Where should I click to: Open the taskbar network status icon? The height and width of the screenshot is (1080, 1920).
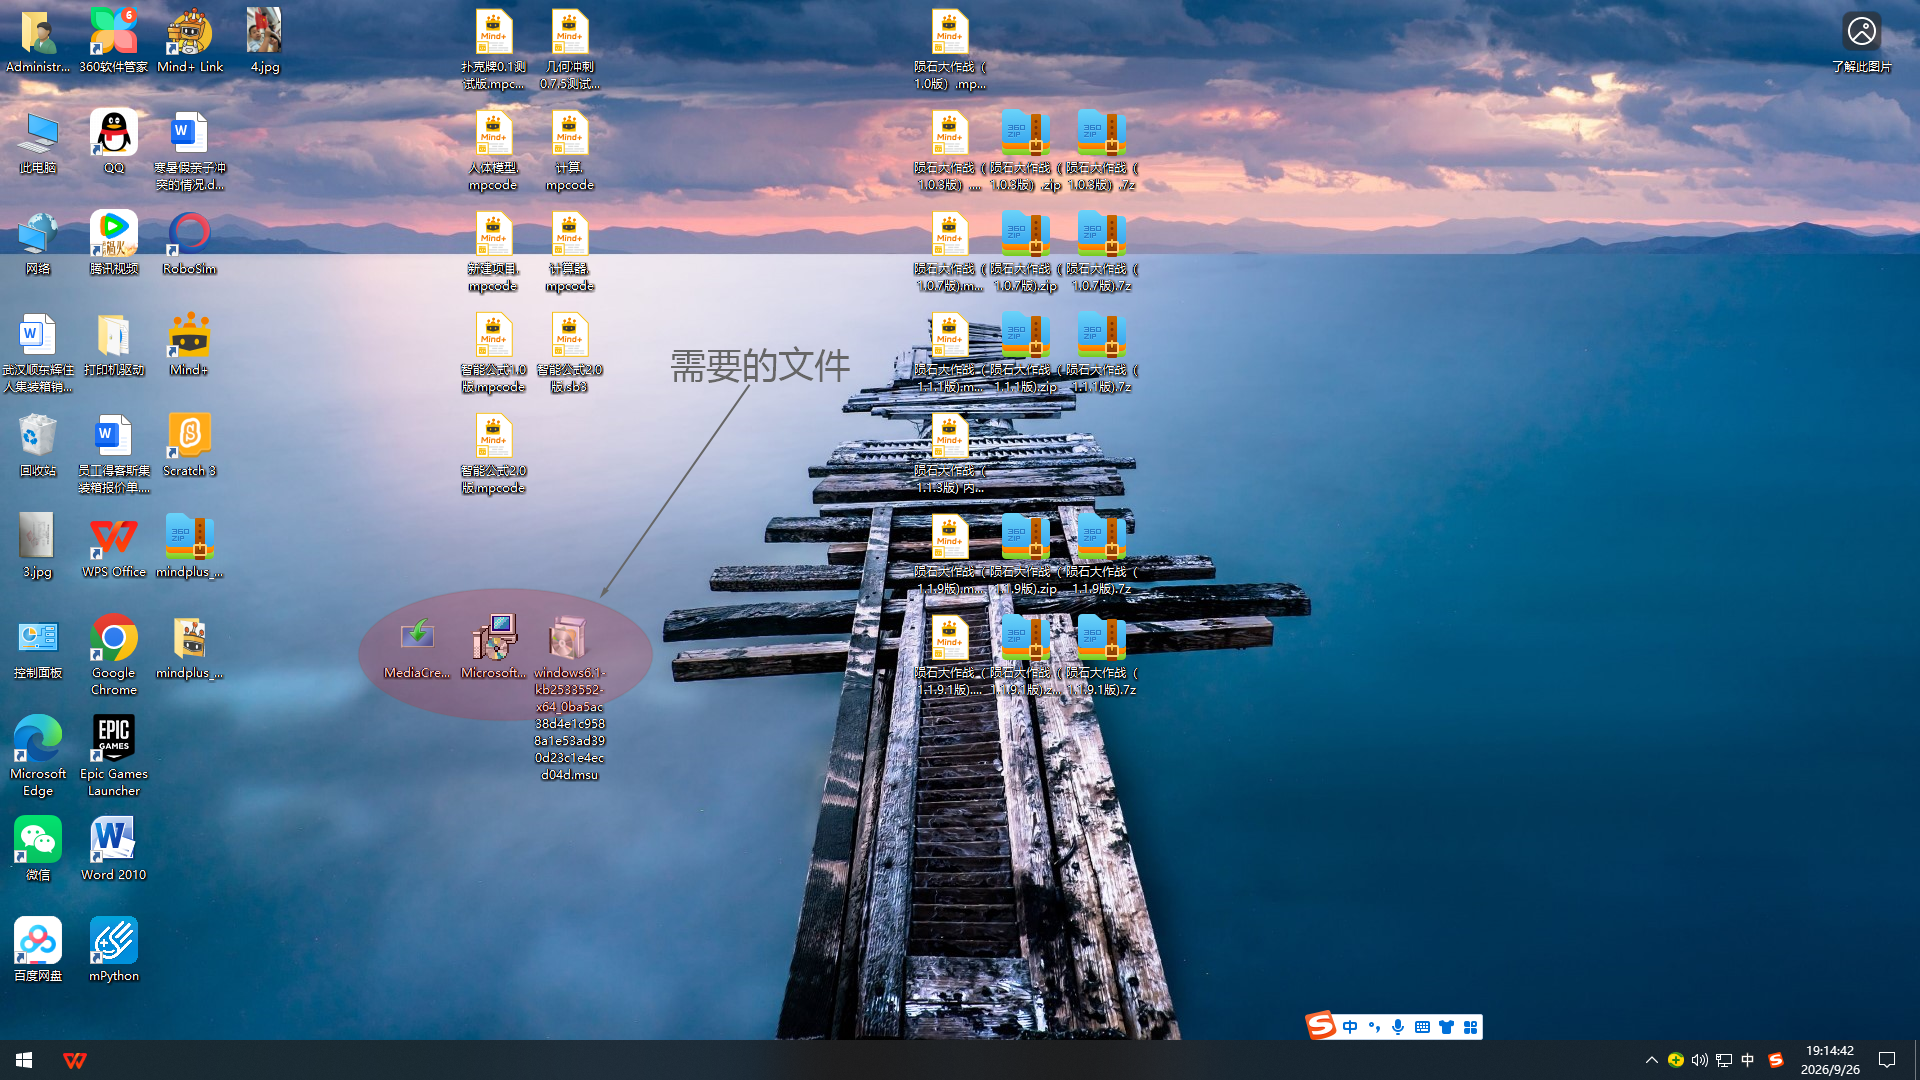(1724, 1060)
